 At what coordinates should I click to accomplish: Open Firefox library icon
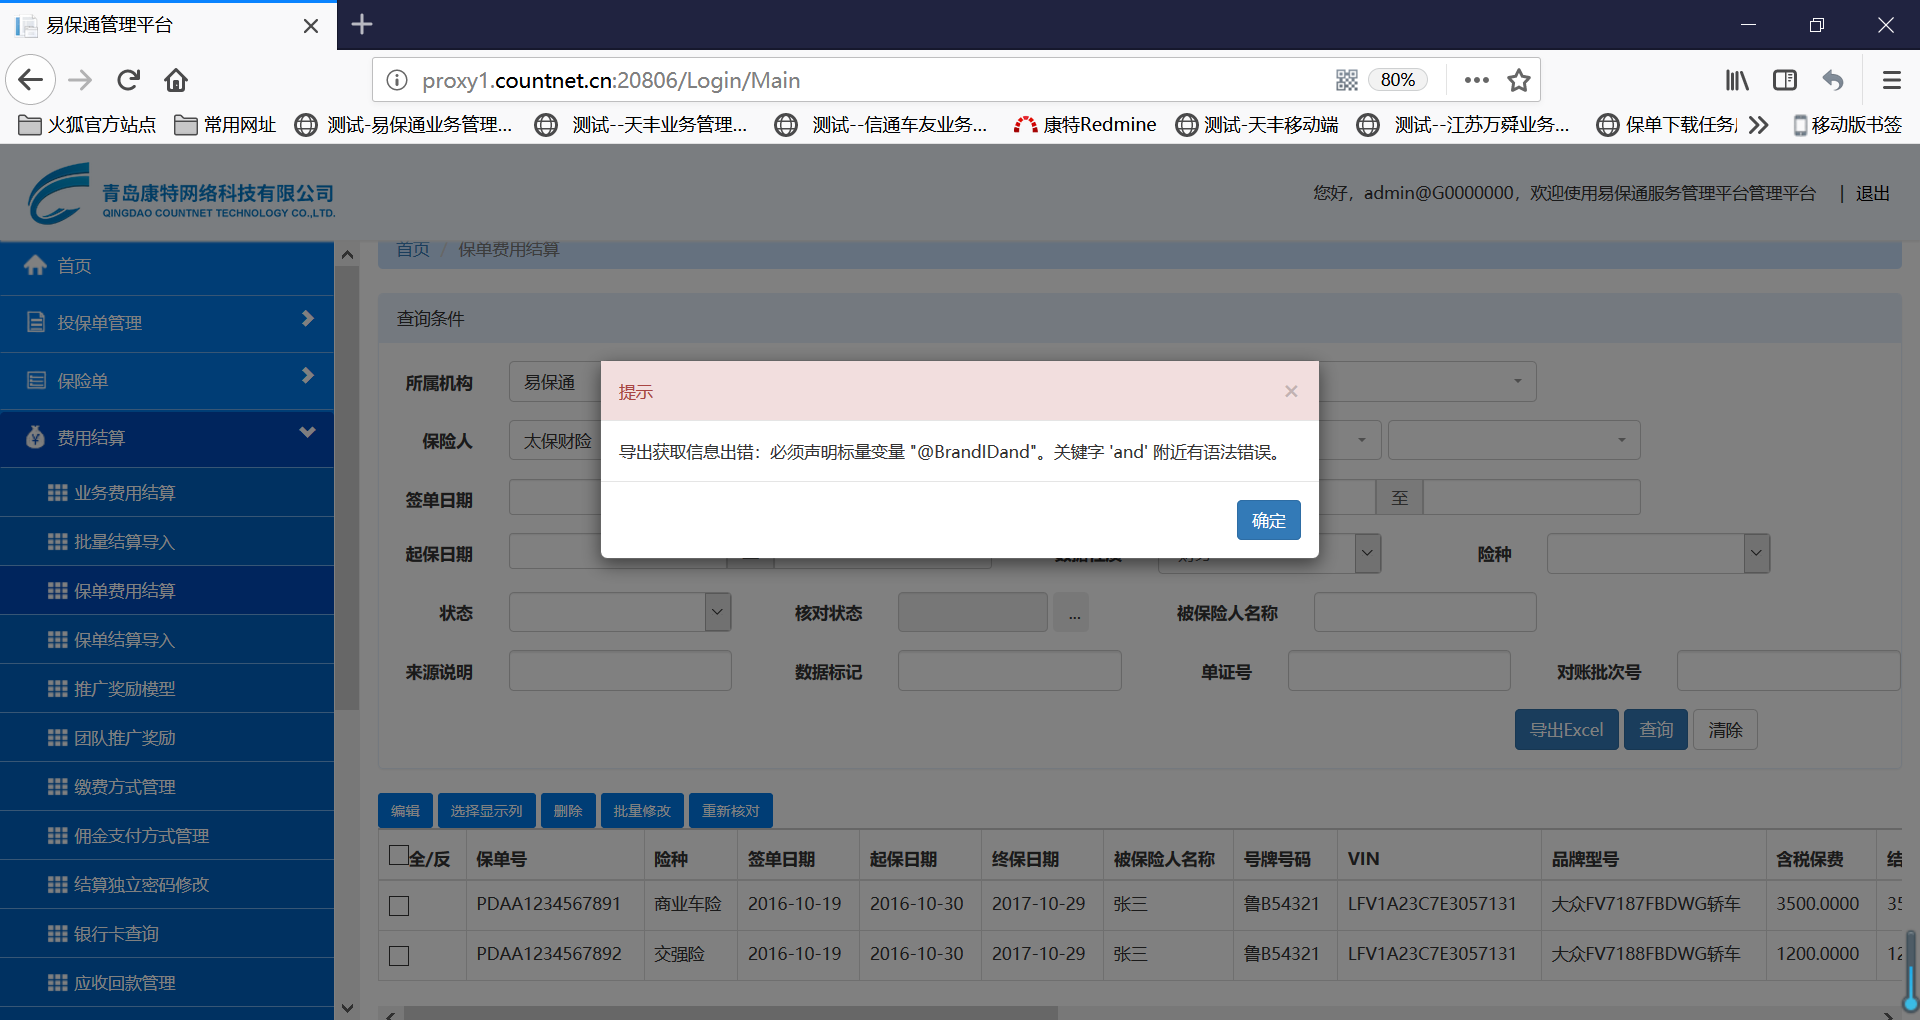point(1737,80)
